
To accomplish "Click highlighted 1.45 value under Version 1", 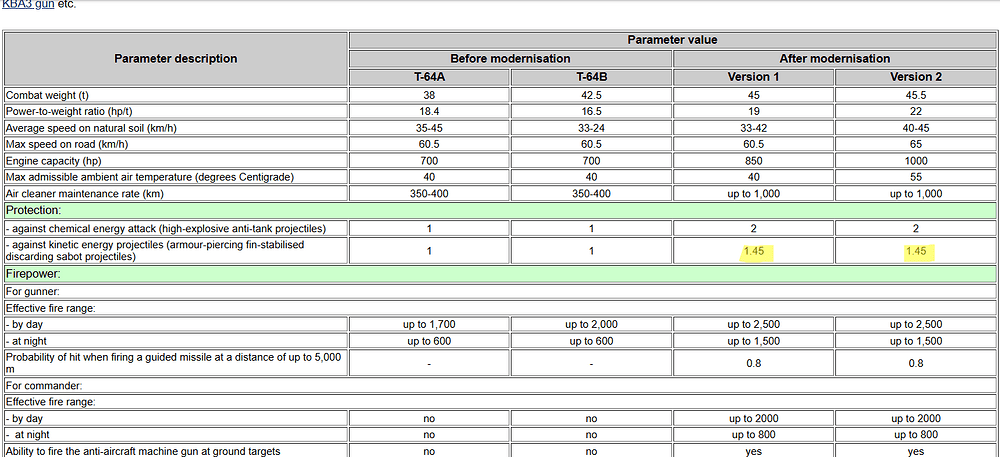I will click(753, 251).
